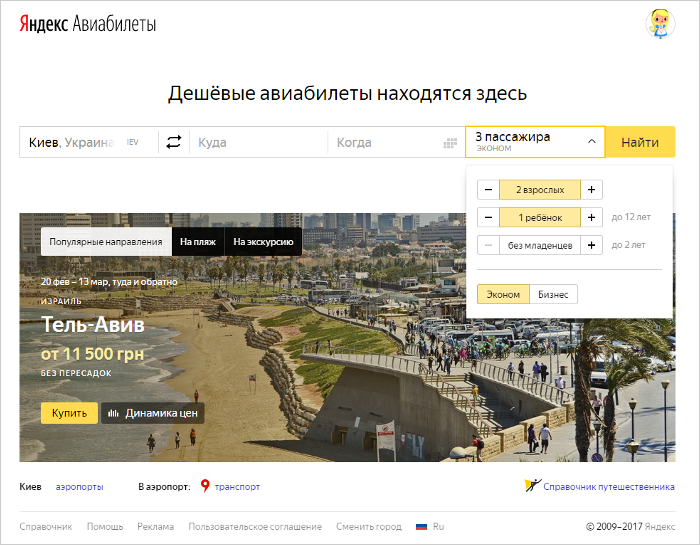This screenshot has height=545, width=700.
Task: Collapse the 3 пассажира dropdown
Action: pos(535,142)
